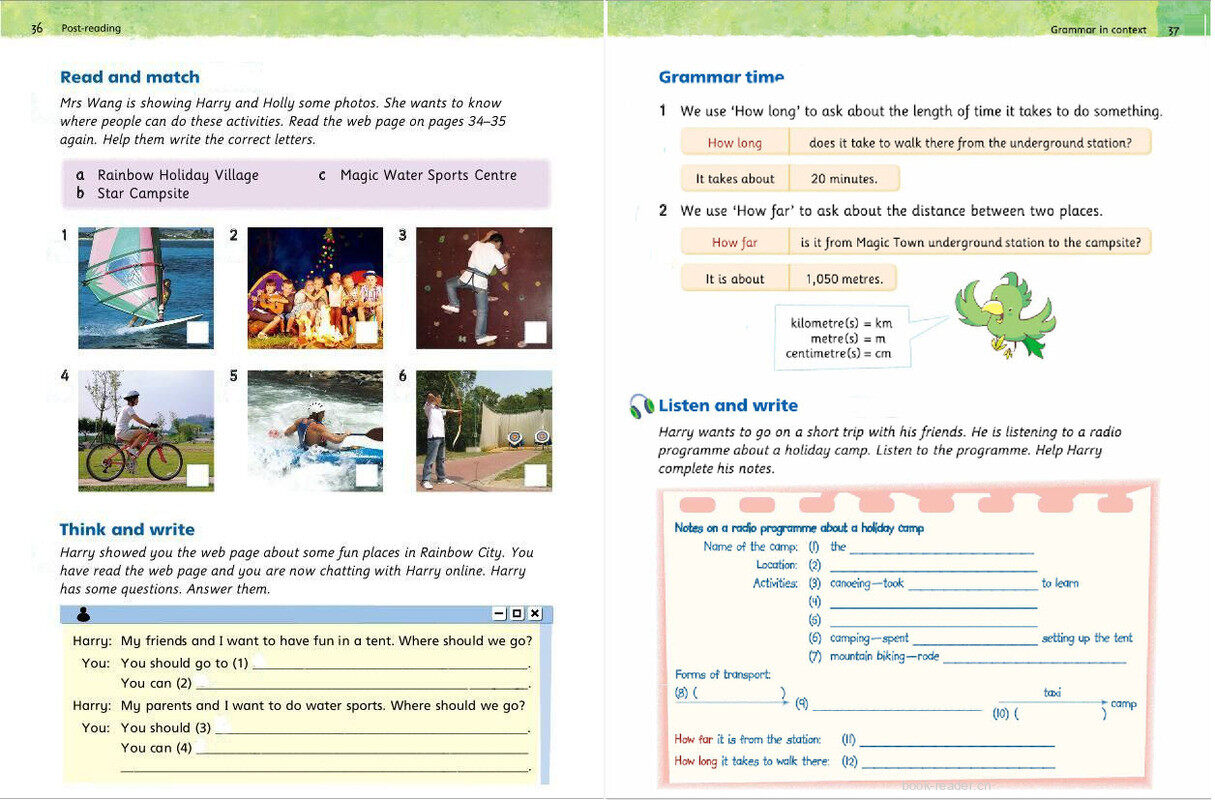Viewport: 1215px width, 800px height.
Task: Click the 'Grammar time' heading
Action: tap(721, 77)
